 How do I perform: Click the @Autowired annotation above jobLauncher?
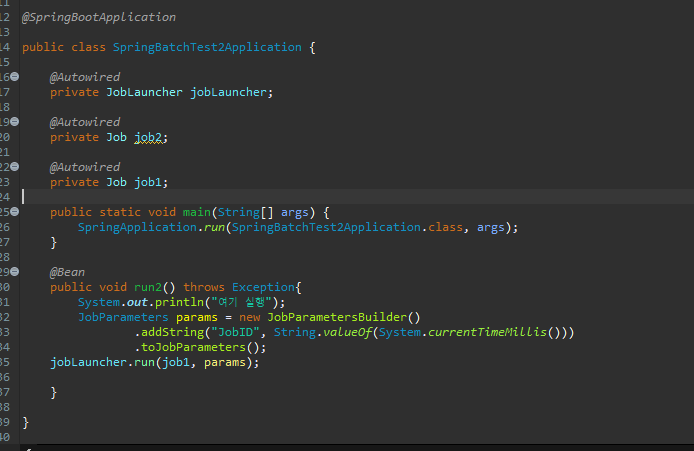[x=85, y=77]
